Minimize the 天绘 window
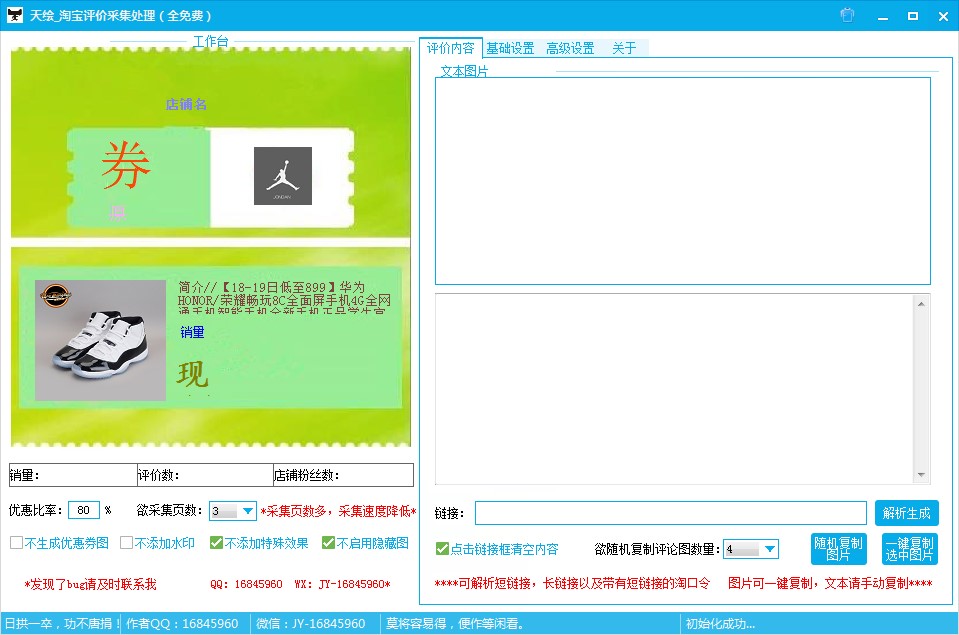959x635 pixels. coord(883,17)
